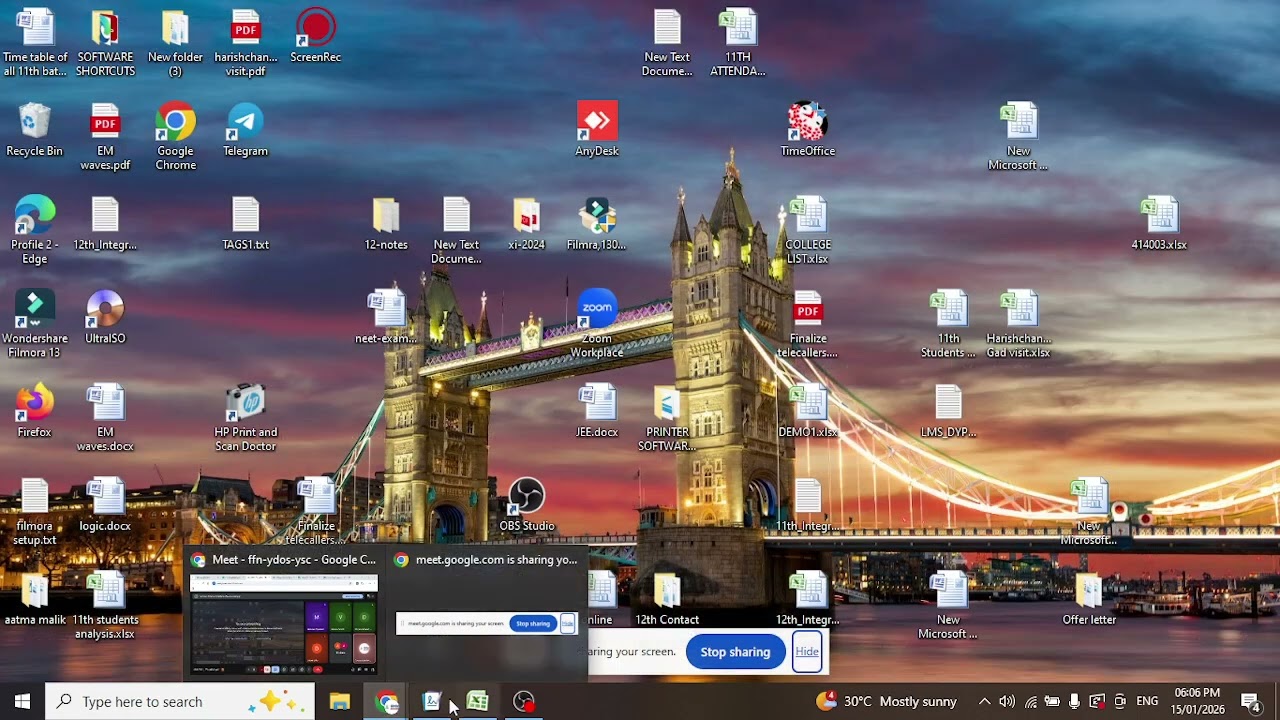
Task: Select the 12th Contact folder icon
Action: (x=667, y=599)
